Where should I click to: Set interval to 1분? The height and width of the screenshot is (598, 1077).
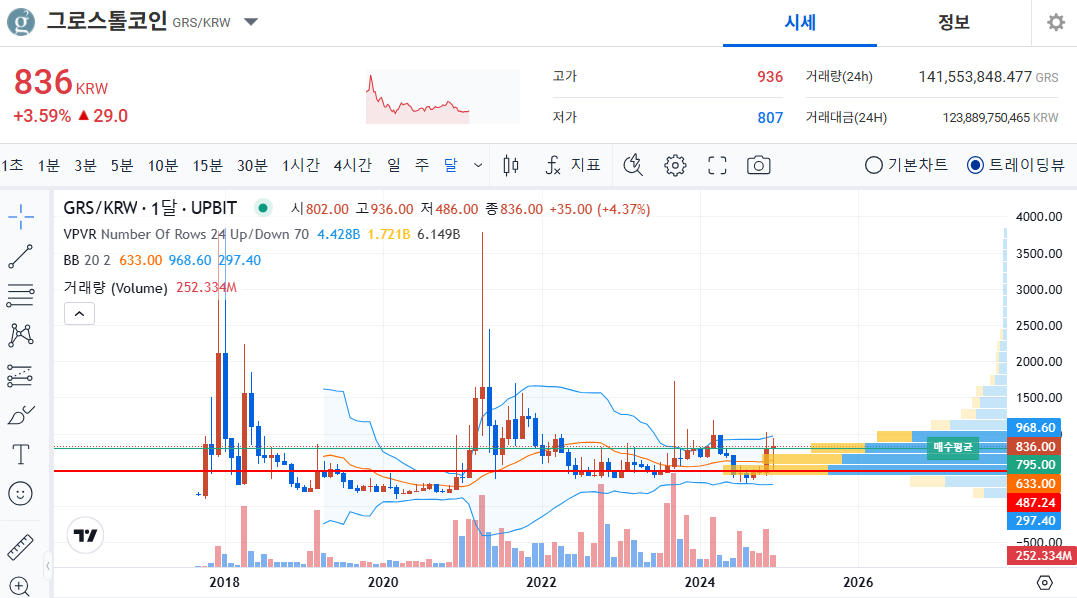click(x=49, y=165)
